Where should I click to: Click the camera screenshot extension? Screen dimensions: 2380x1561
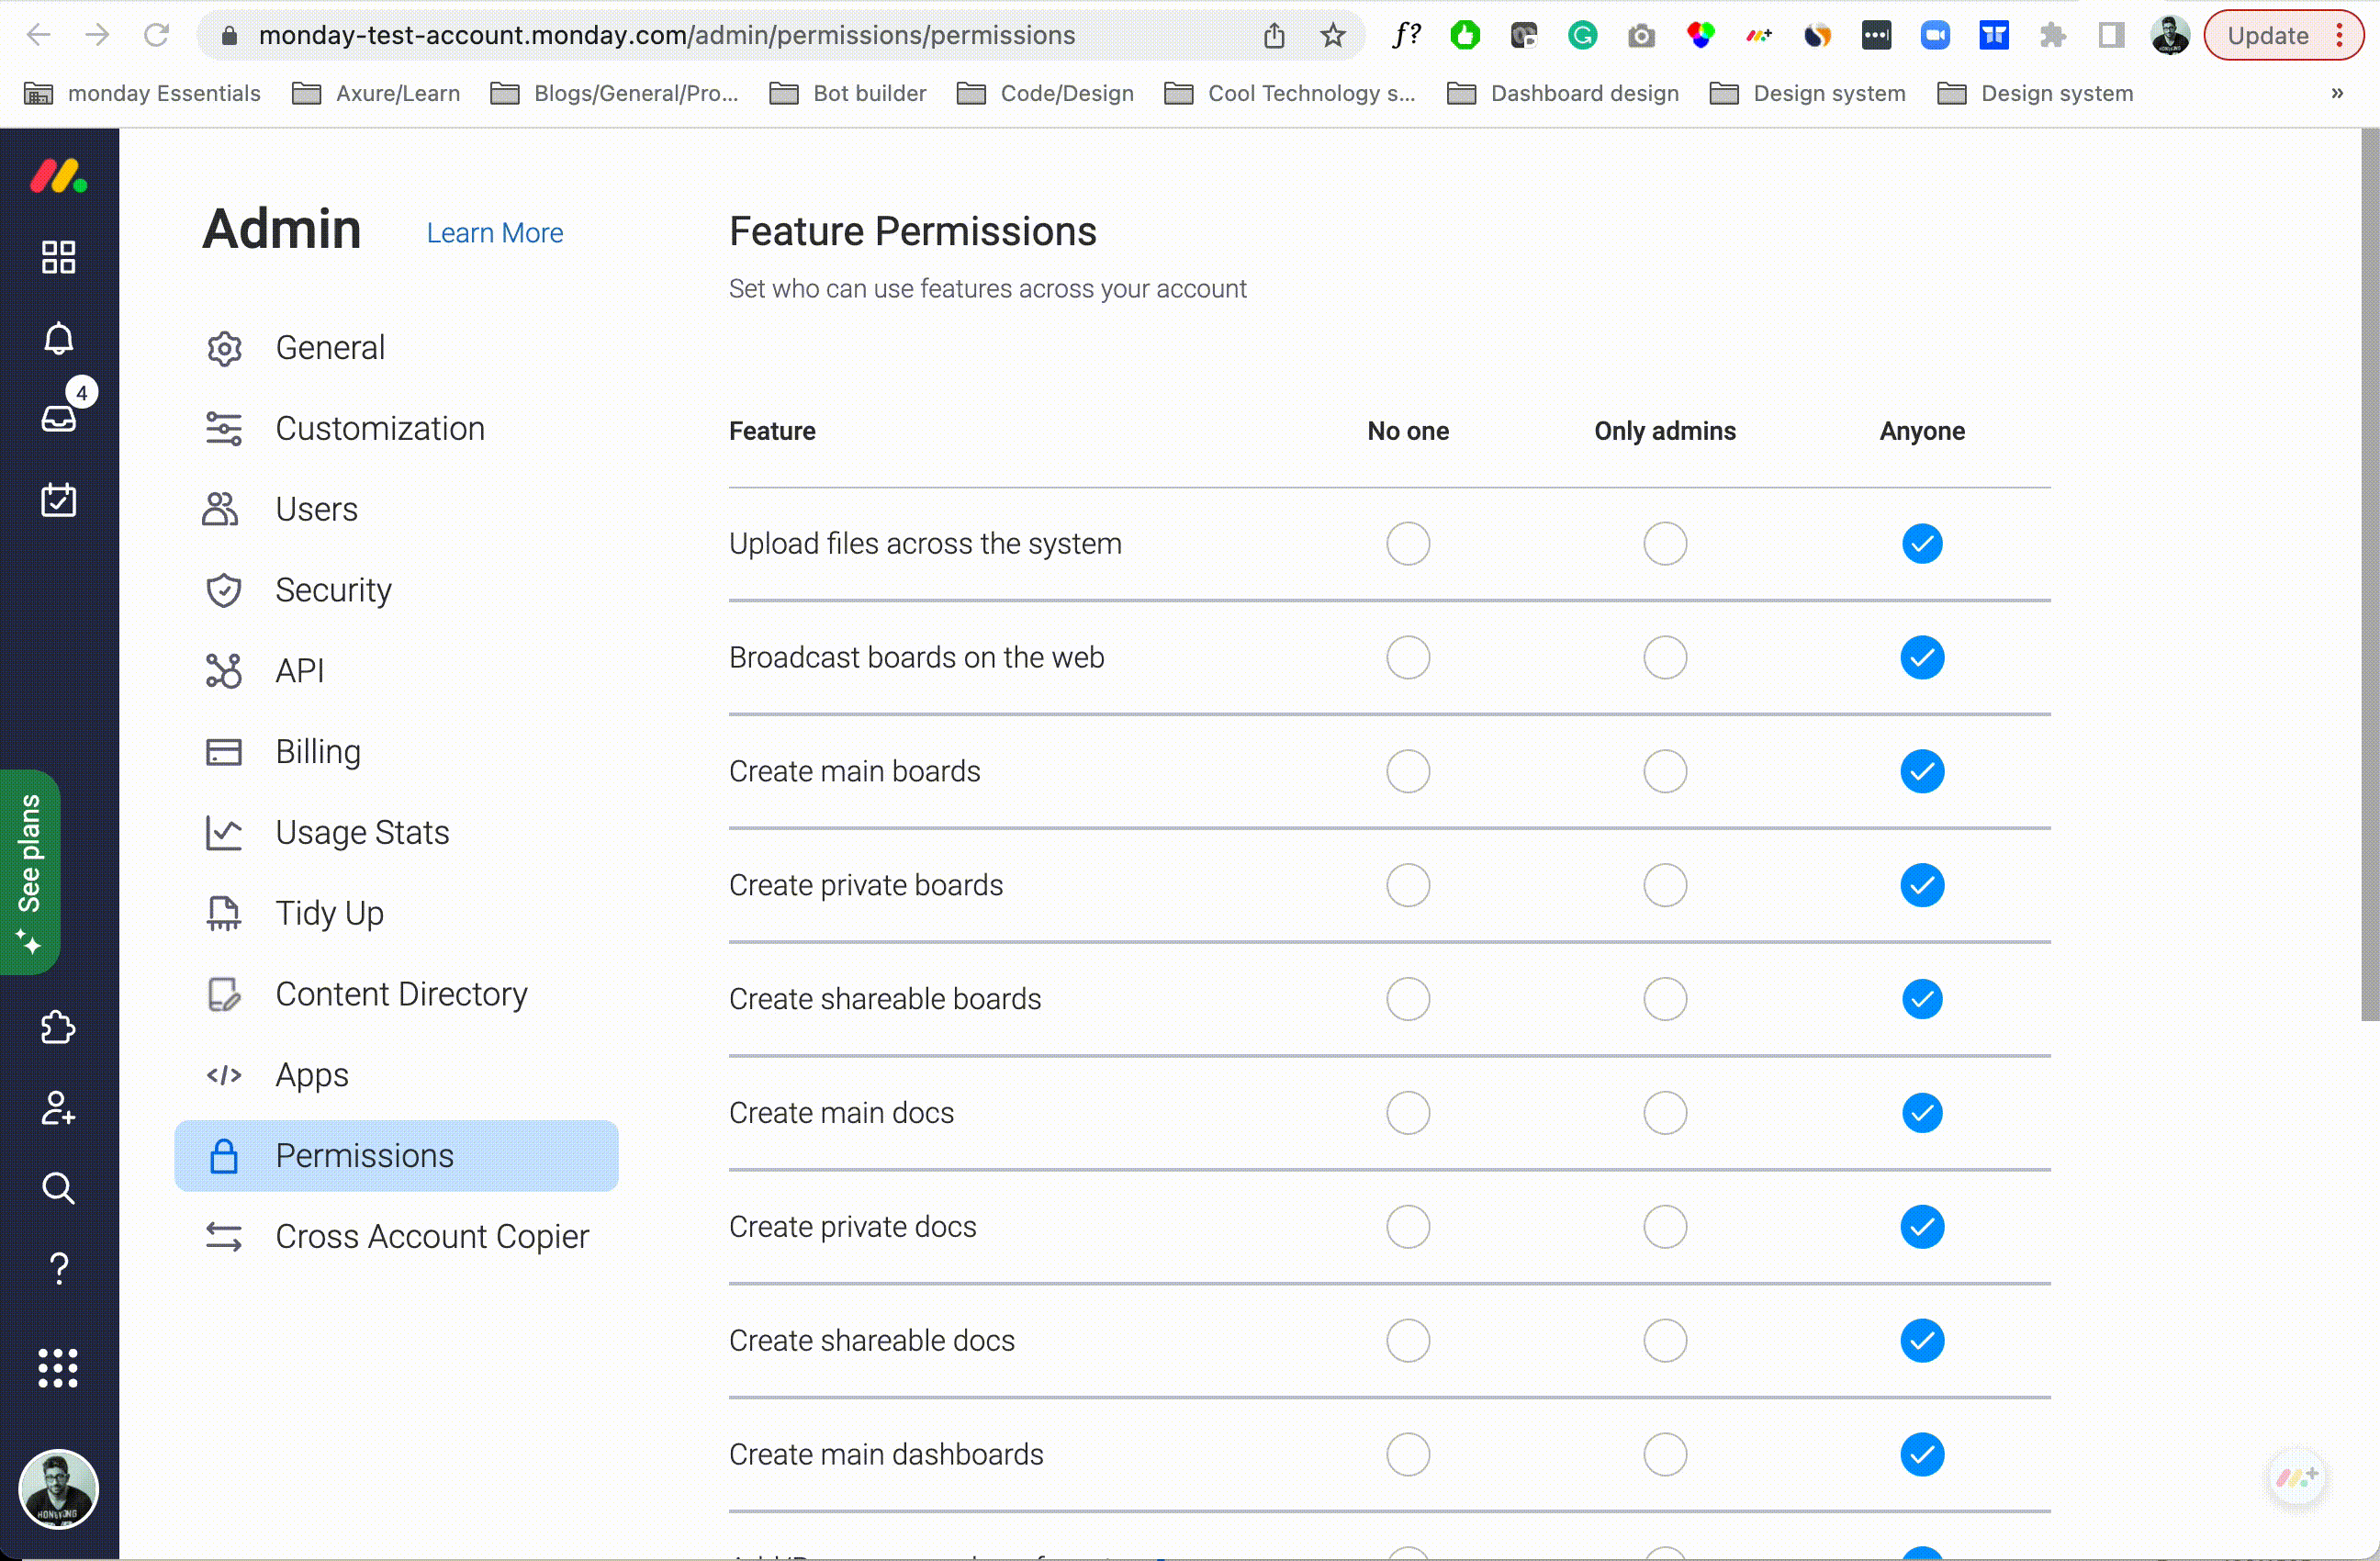point(1641,36)
